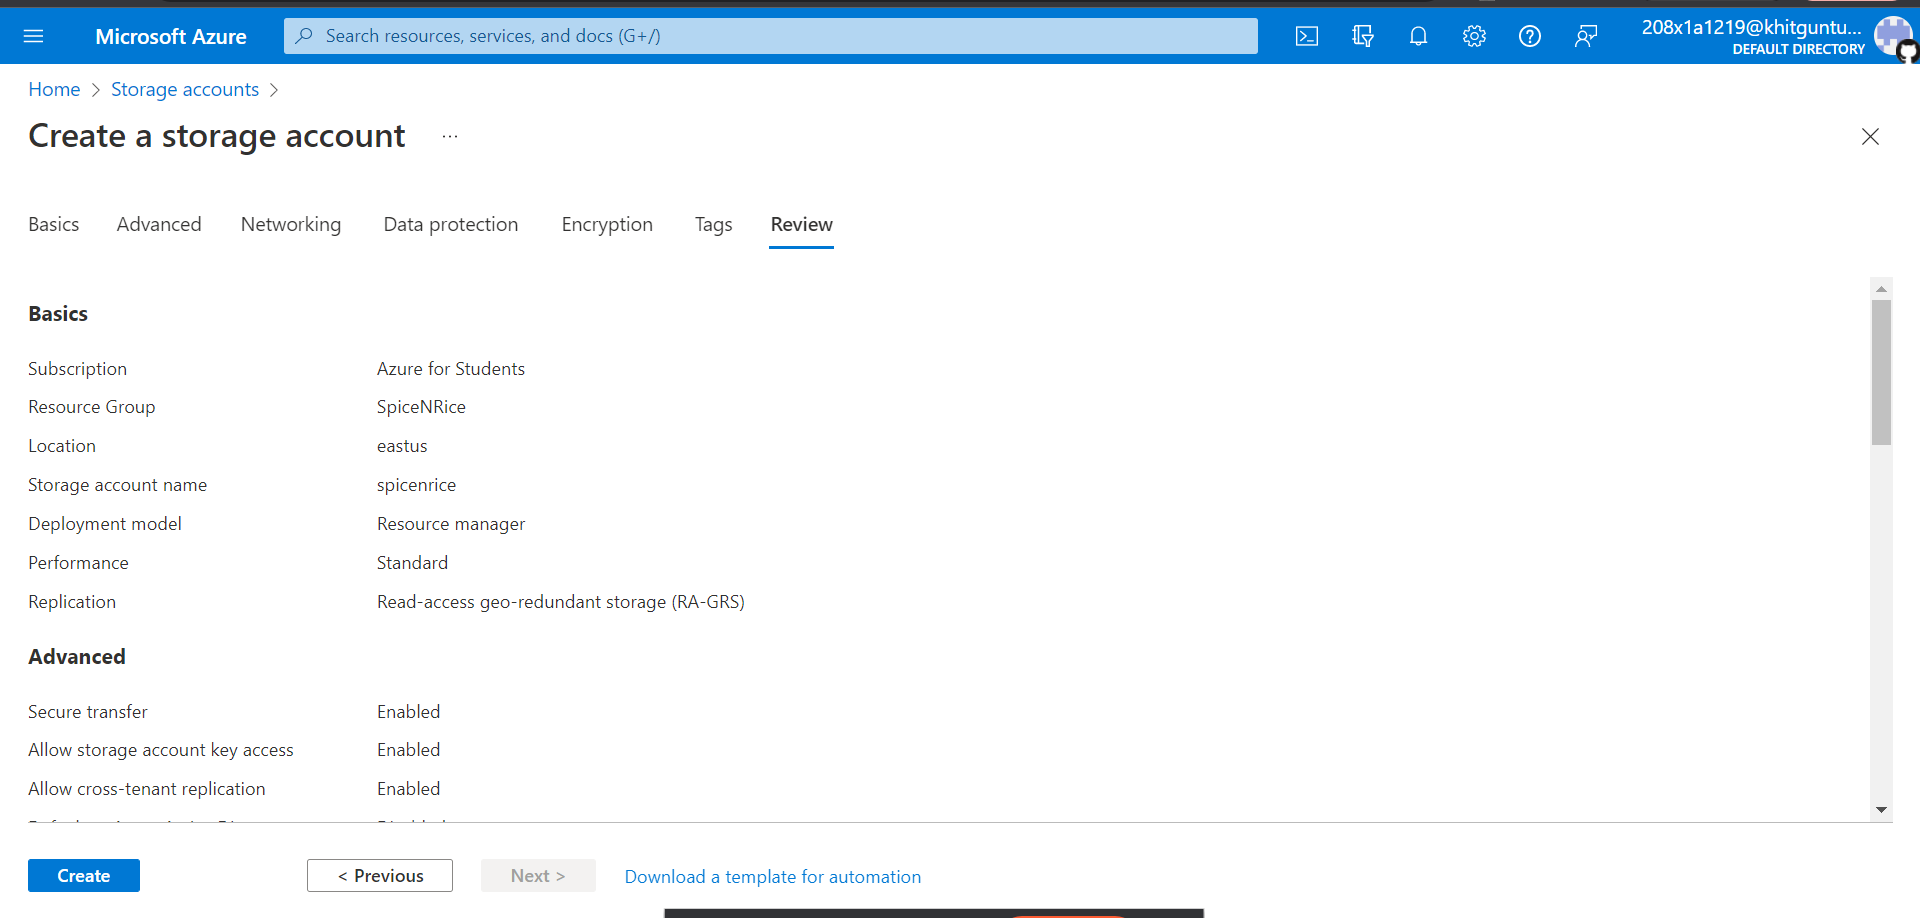This screenshot has height=918, width=1920.
Task: View Azure portal notifications bell
Action: (1418, 36)
